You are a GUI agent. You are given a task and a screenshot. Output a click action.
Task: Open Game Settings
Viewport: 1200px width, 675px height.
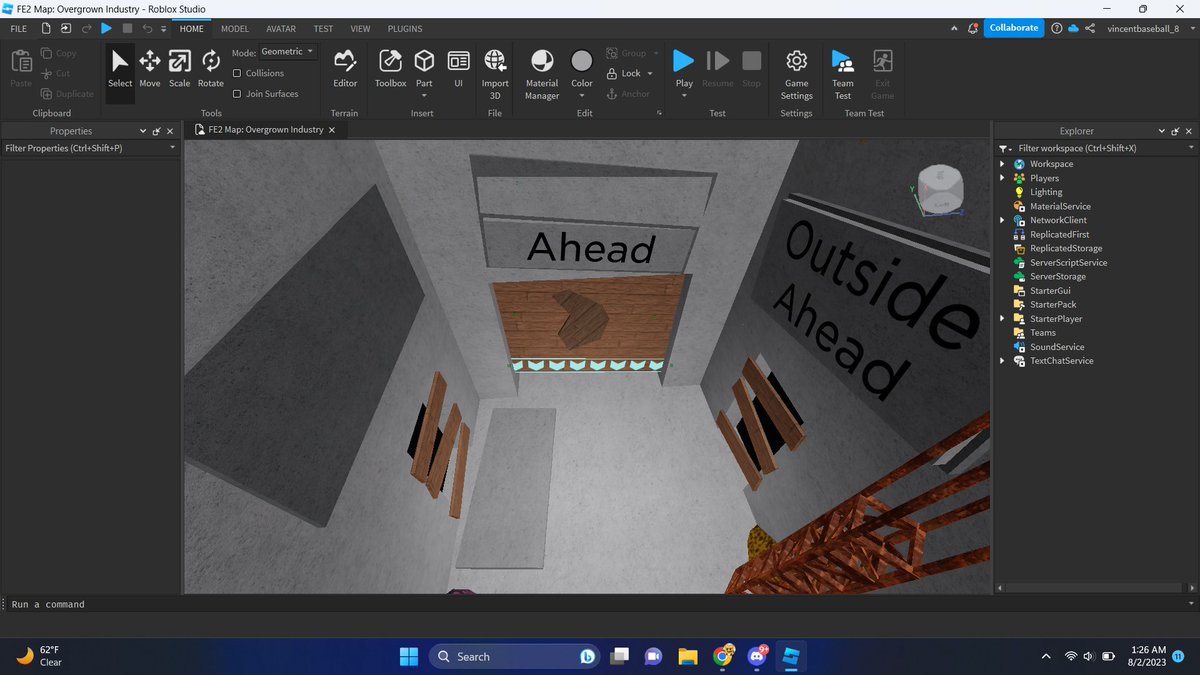pyautogui.click(x=797, y=75)
